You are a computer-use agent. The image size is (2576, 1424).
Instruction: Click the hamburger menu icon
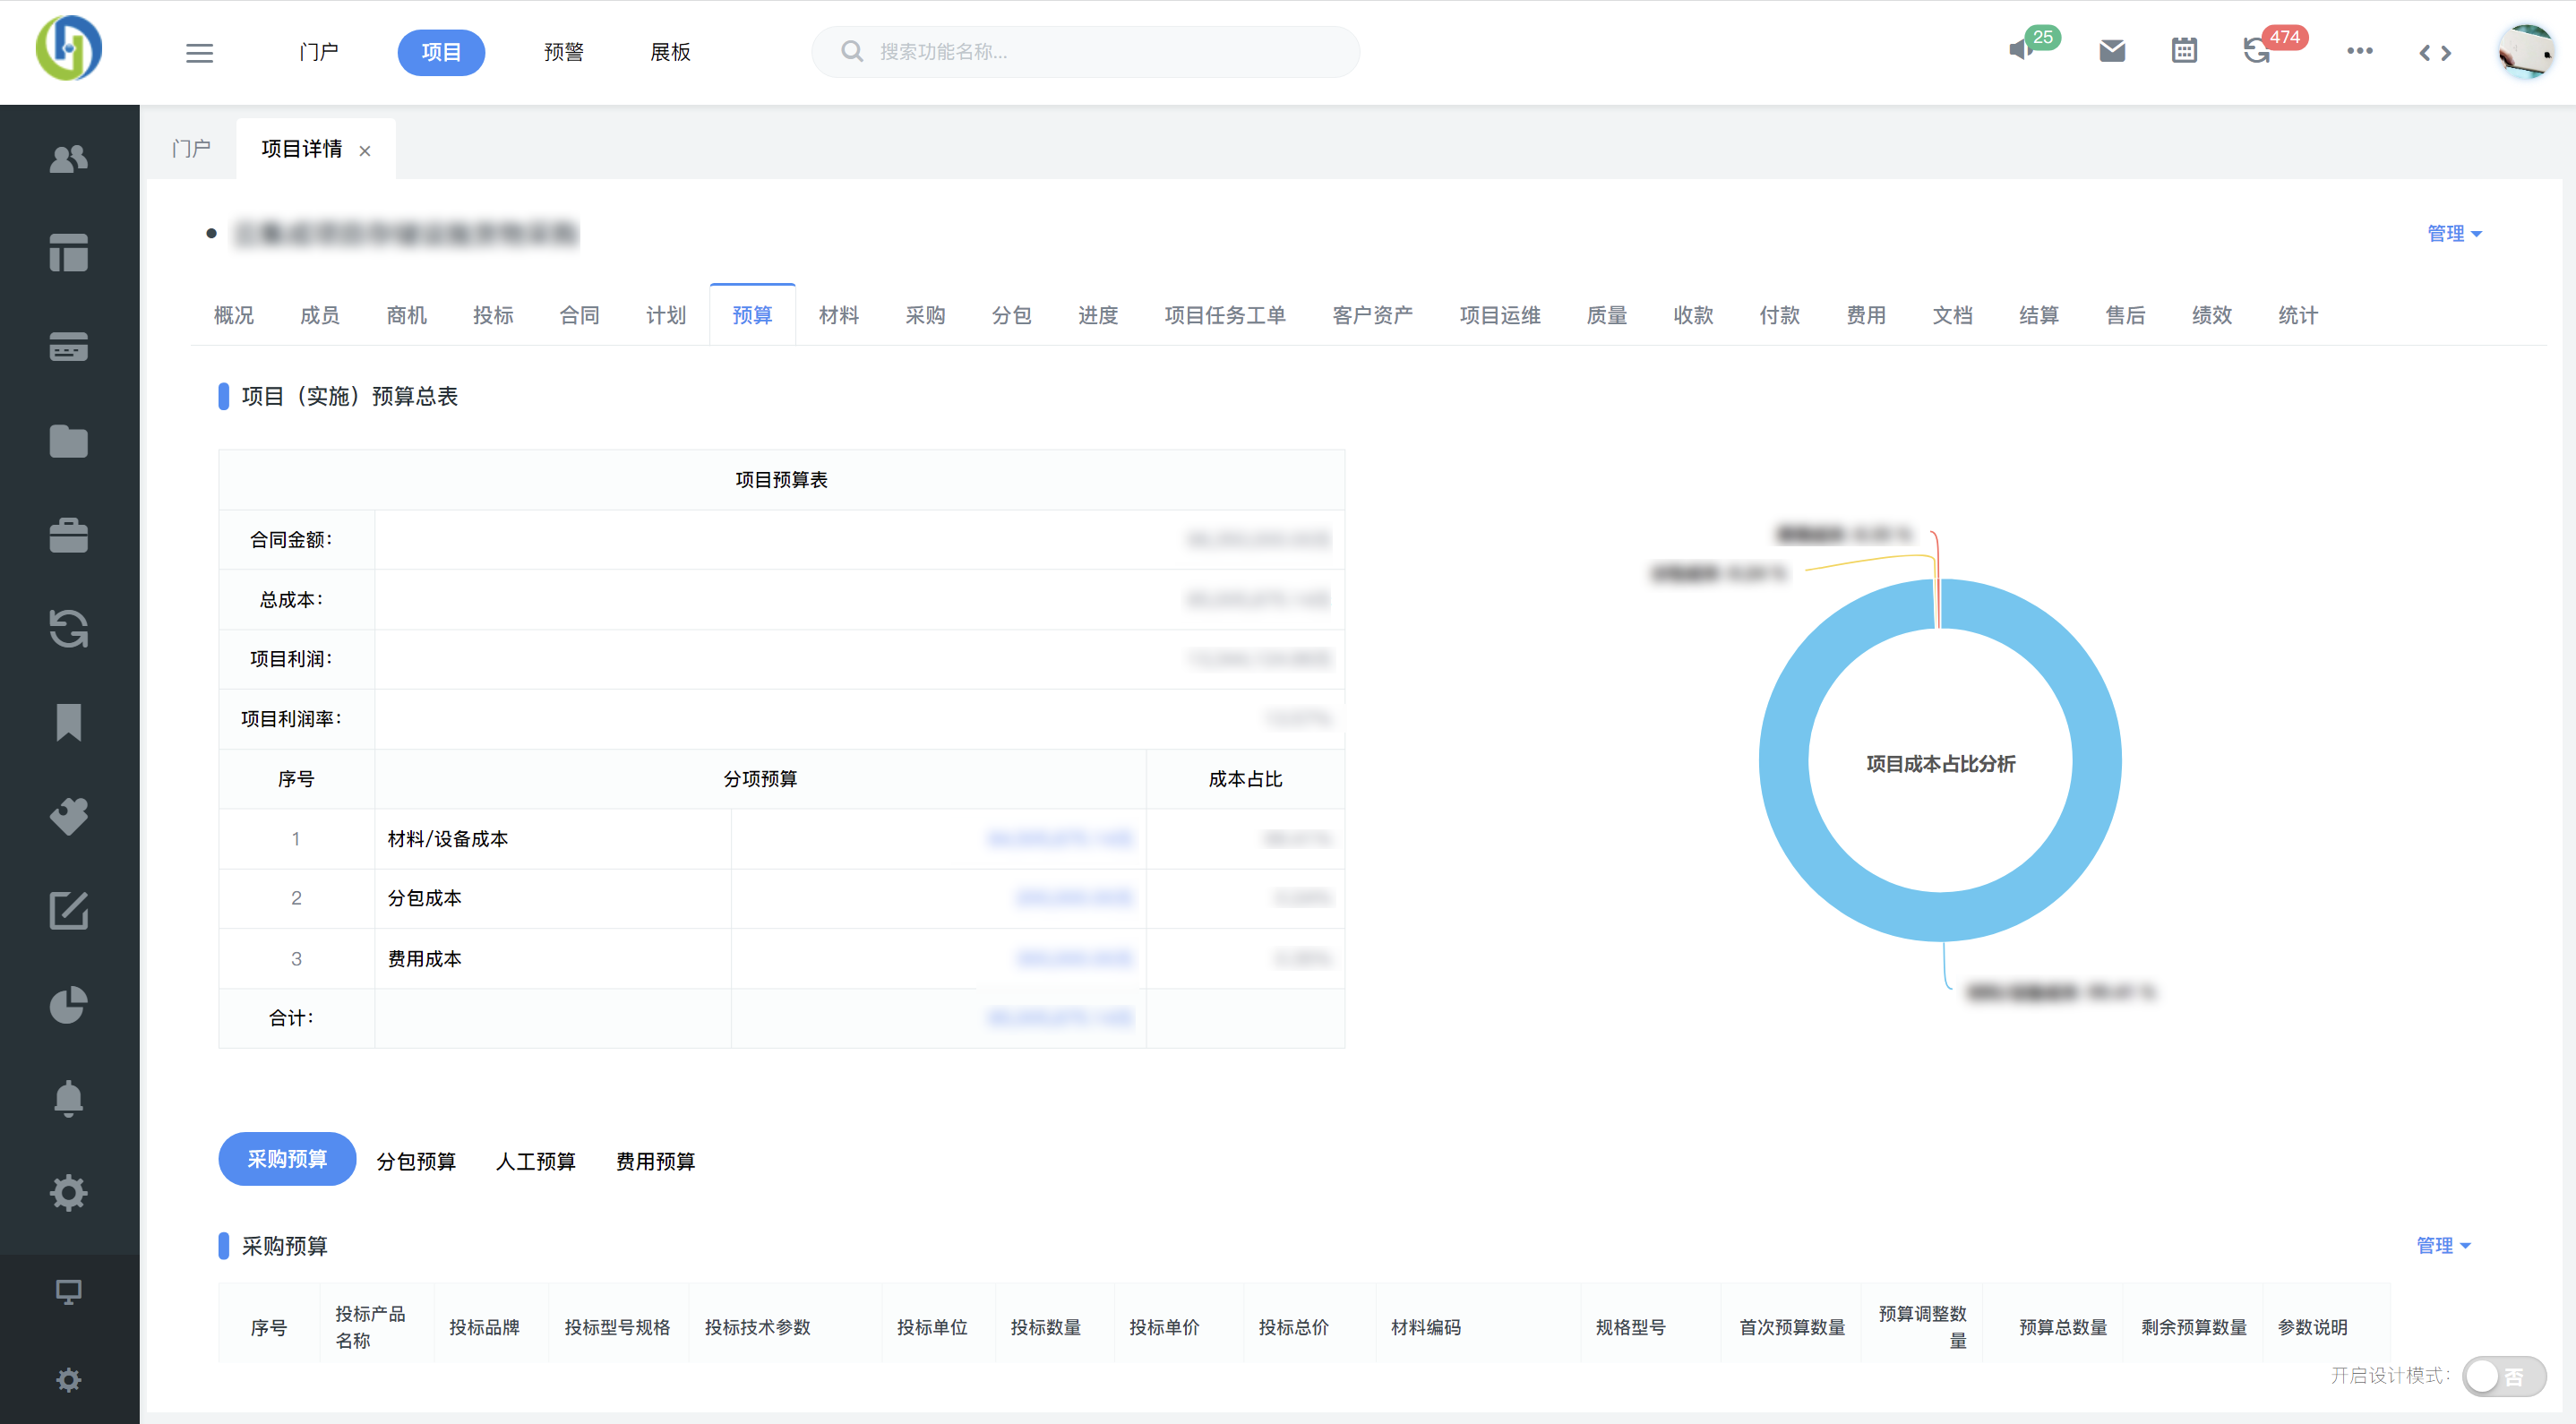(199, 52)
